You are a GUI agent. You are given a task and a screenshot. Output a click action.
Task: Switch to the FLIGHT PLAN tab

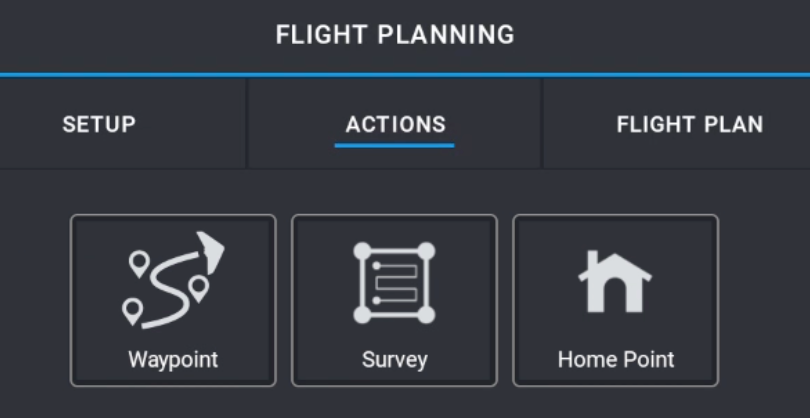(x=690, y=125)
